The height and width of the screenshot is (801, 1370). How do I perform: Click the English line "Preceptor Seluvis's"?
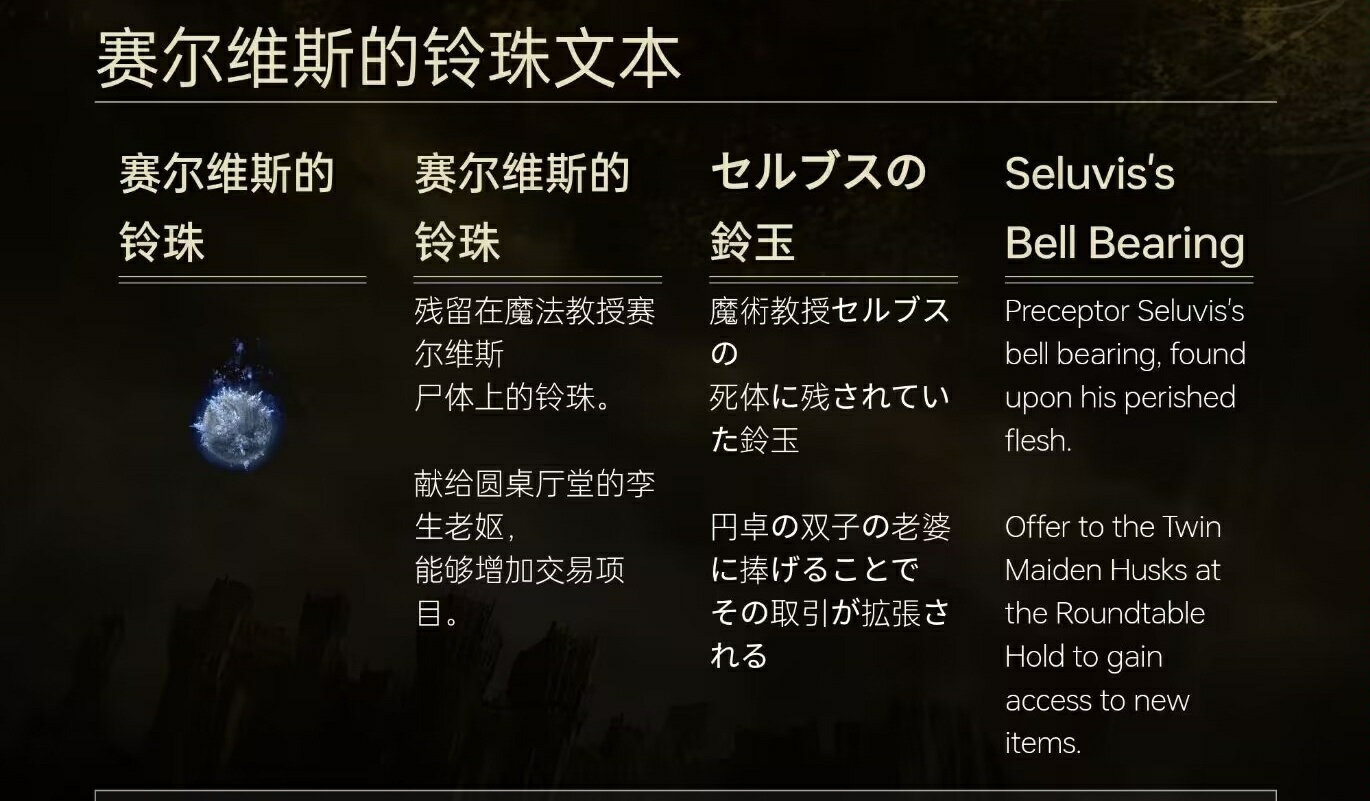pos(1124,311)
